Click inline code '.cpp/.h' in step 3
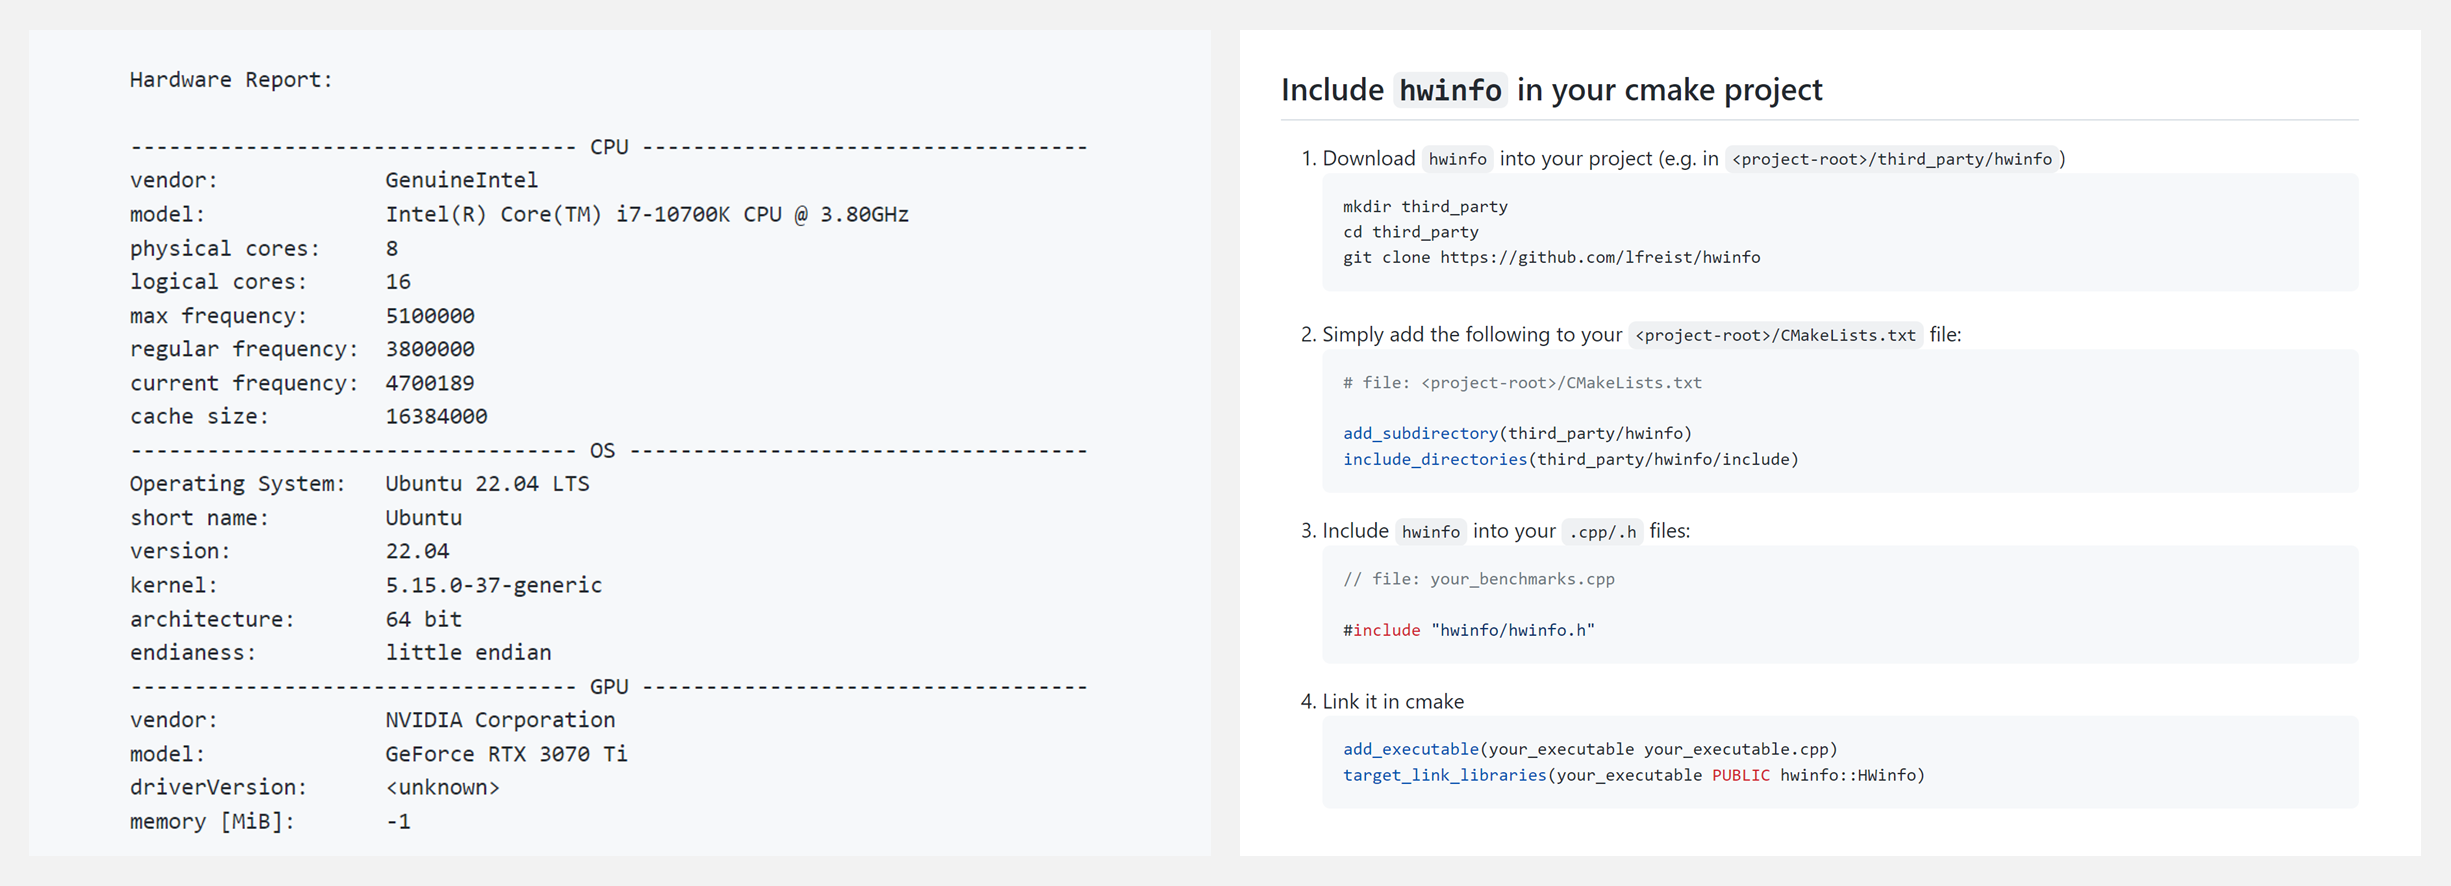2451x886 pixels. tap(1602, 532)
